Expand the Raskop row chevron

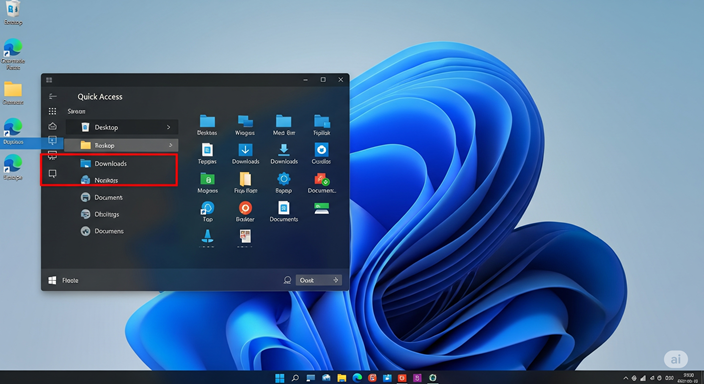[171, 145]
